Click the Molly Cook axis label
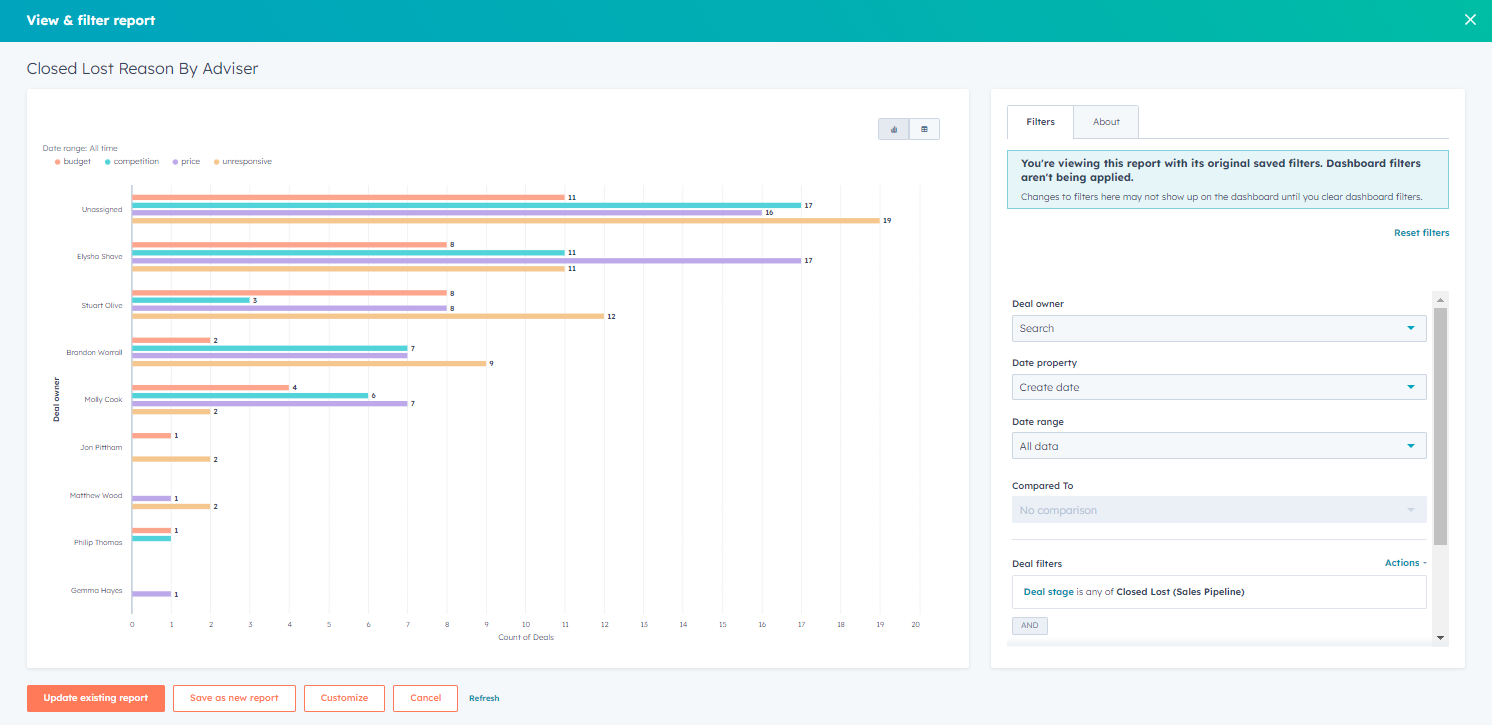1492x725 pixels. [103, 400]
